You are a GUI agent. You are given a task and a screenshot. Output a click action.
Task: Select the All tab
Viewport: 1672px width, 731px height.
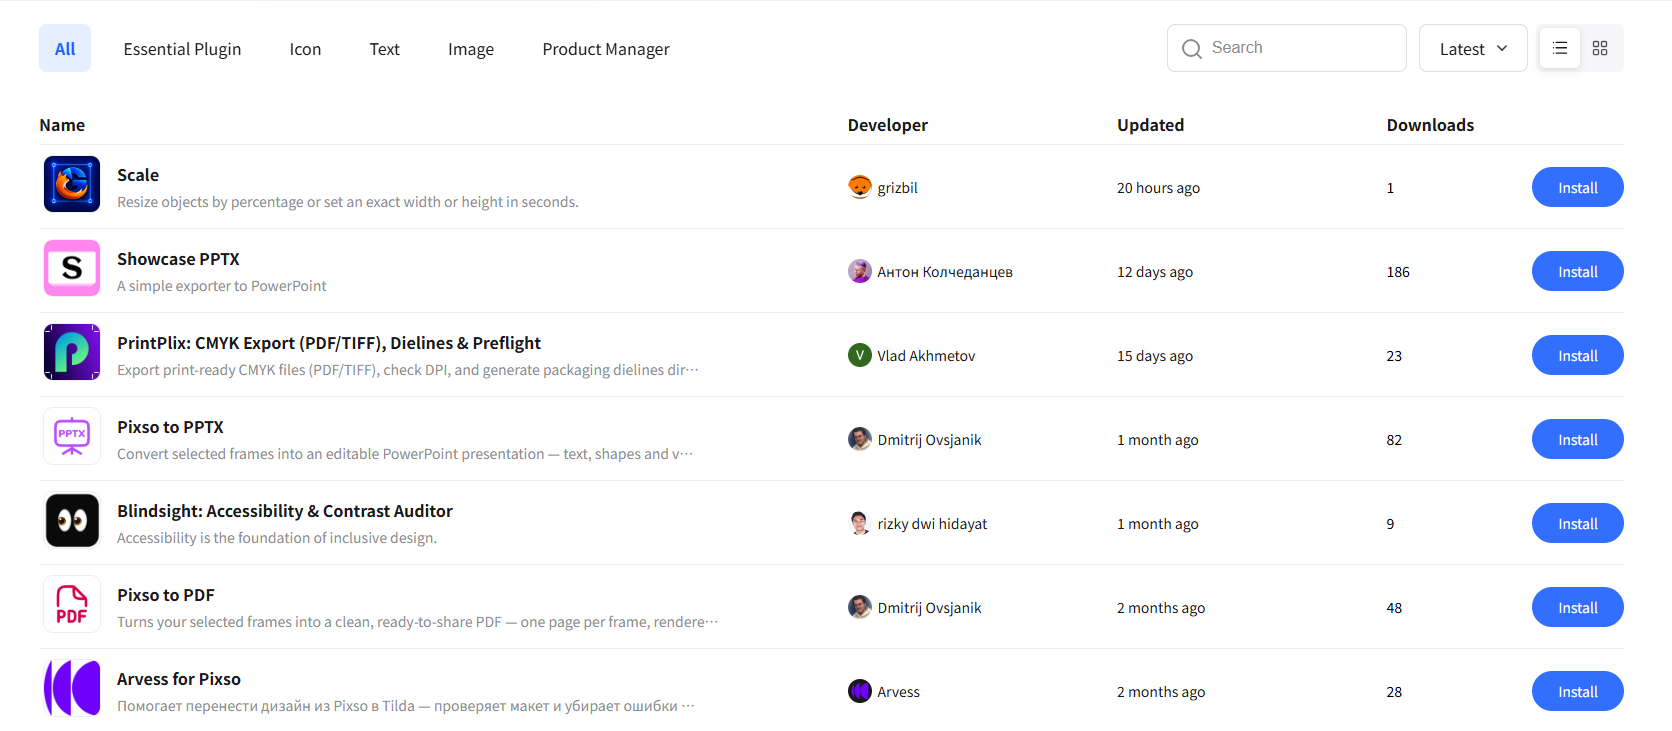pos(65,48)
